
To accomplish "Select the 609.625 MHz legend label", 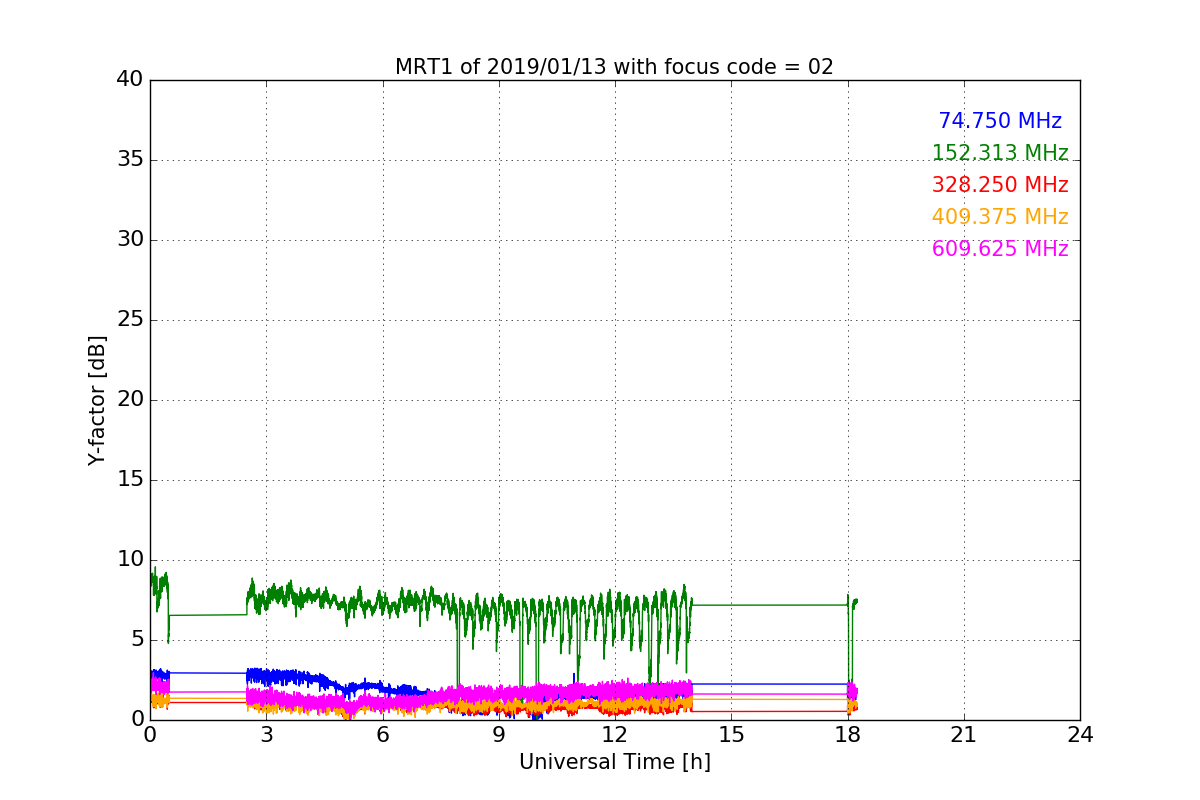I will (1000, 249).
